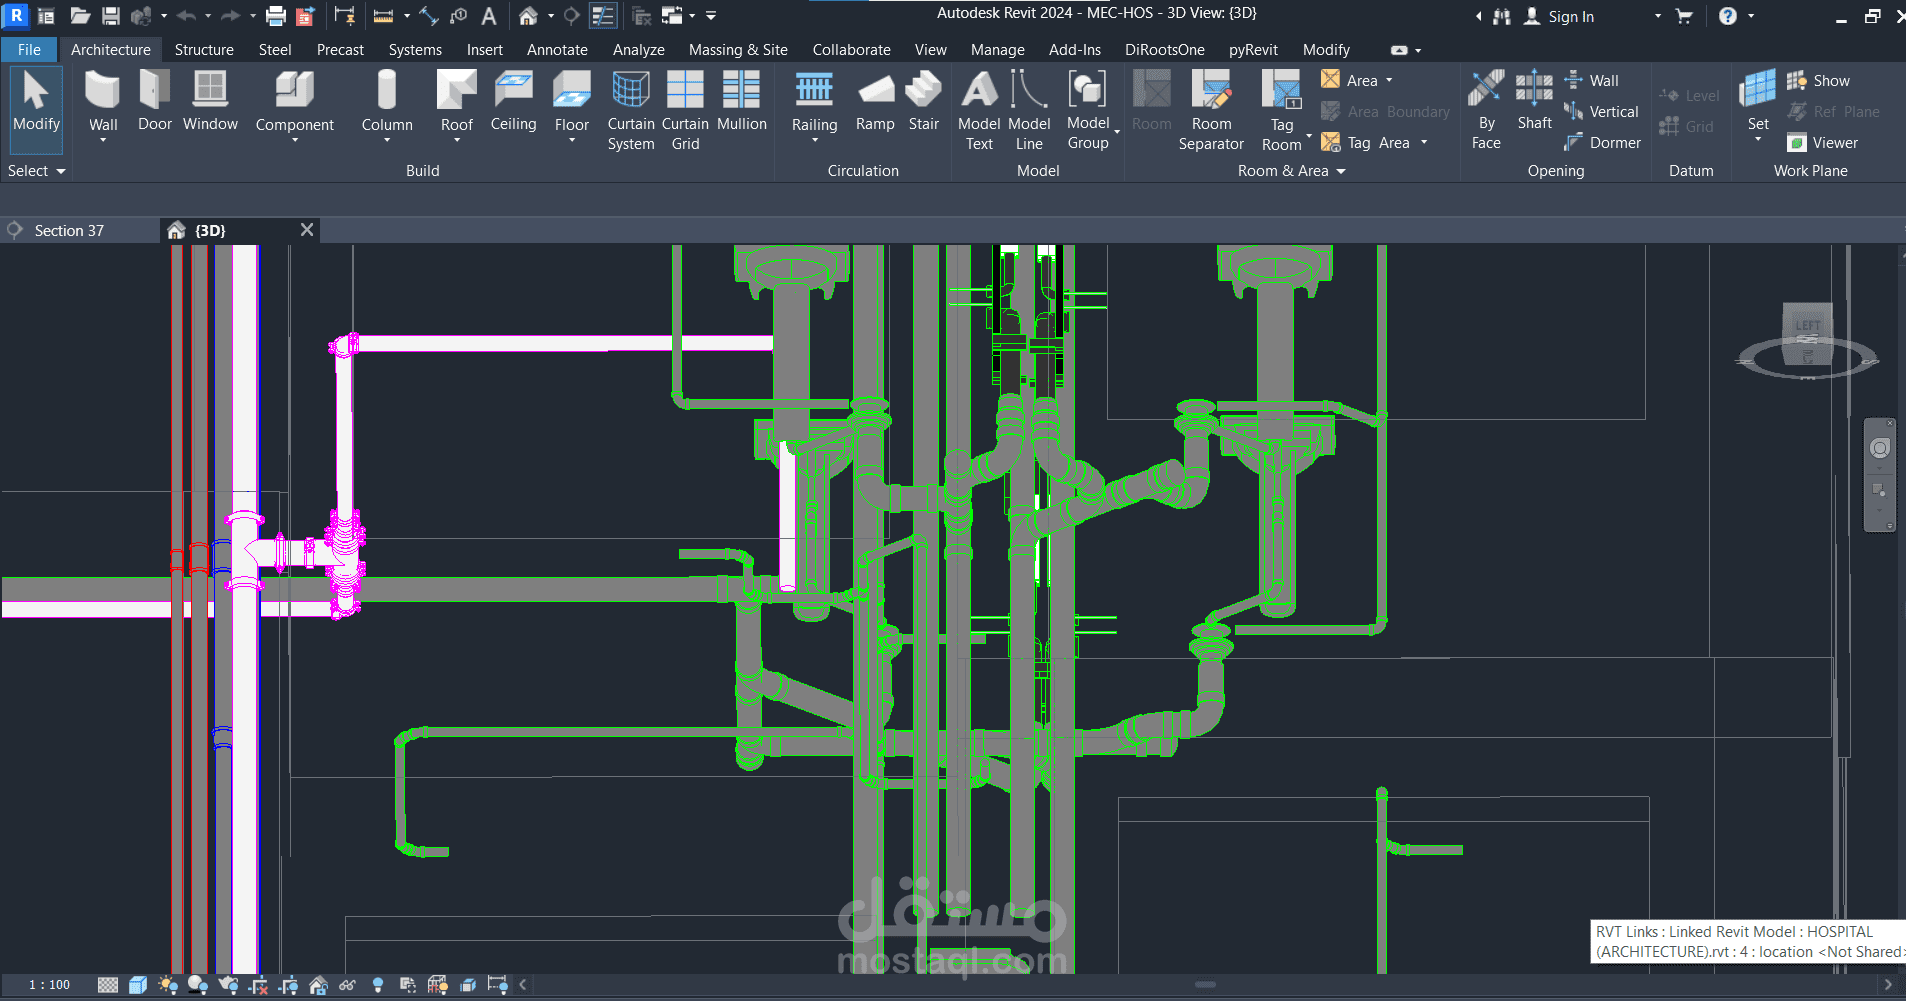Open the Systems ribbon tab
Image resolution: width=1906 pixels, height=1001 pixels.
[x=415, y=50]
